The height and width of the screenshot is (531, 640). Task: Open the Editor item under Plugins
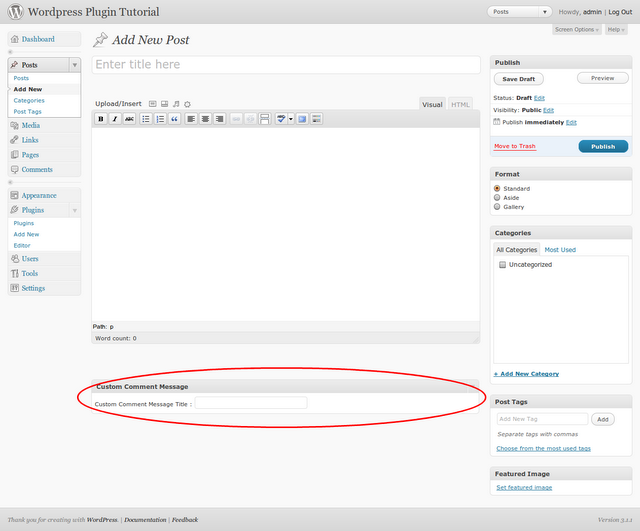click(x=22, y=245)
